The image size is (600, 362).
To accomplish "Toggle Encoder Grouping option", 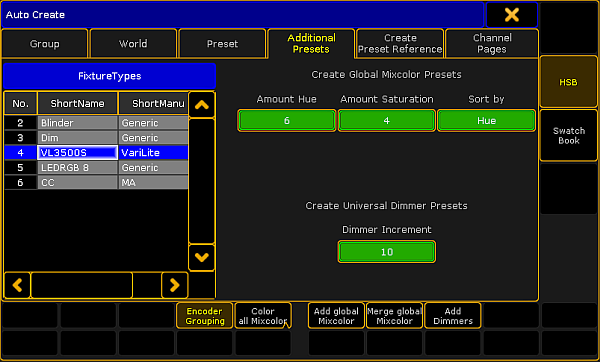I will (205, 316).
